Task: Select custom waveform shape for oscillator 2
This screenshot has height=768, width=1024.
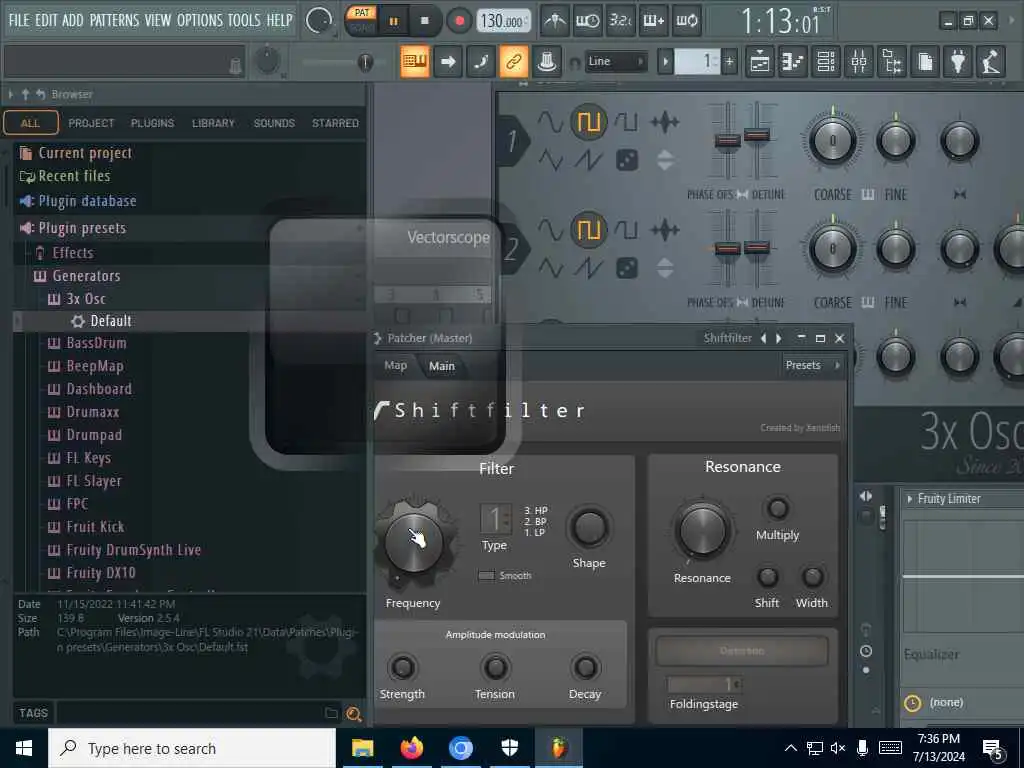Action: click(x=665, y=230)
